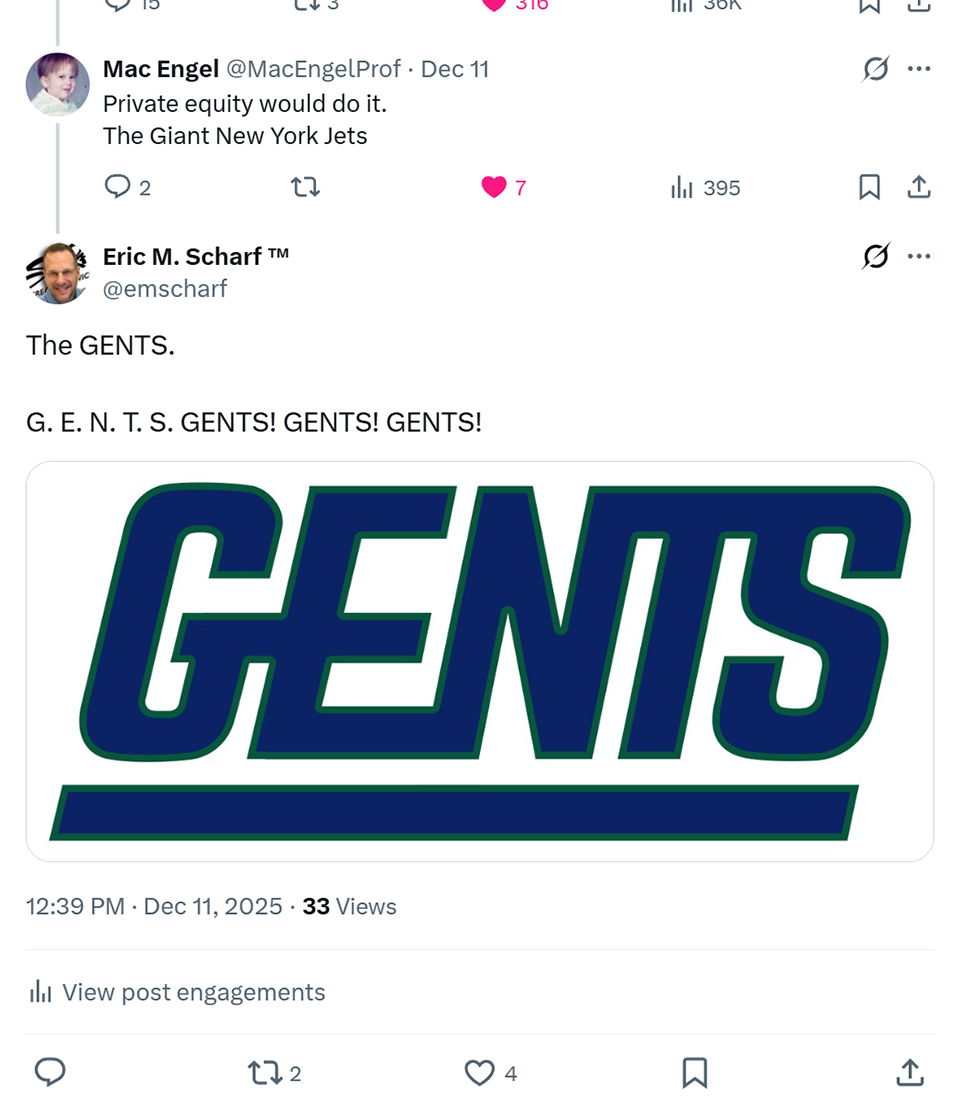
Task: Bookmark Mac Engel's post
Action: [870, 187]
